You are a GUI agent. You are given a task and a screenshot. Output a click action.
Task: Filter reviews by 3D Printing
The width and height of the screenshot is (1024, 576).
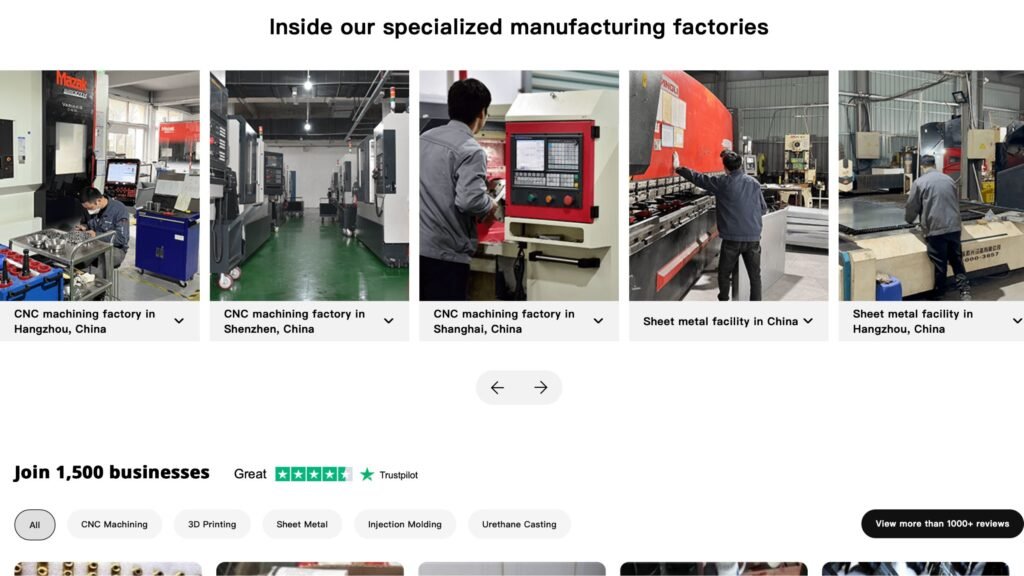[x=212, y=524]
